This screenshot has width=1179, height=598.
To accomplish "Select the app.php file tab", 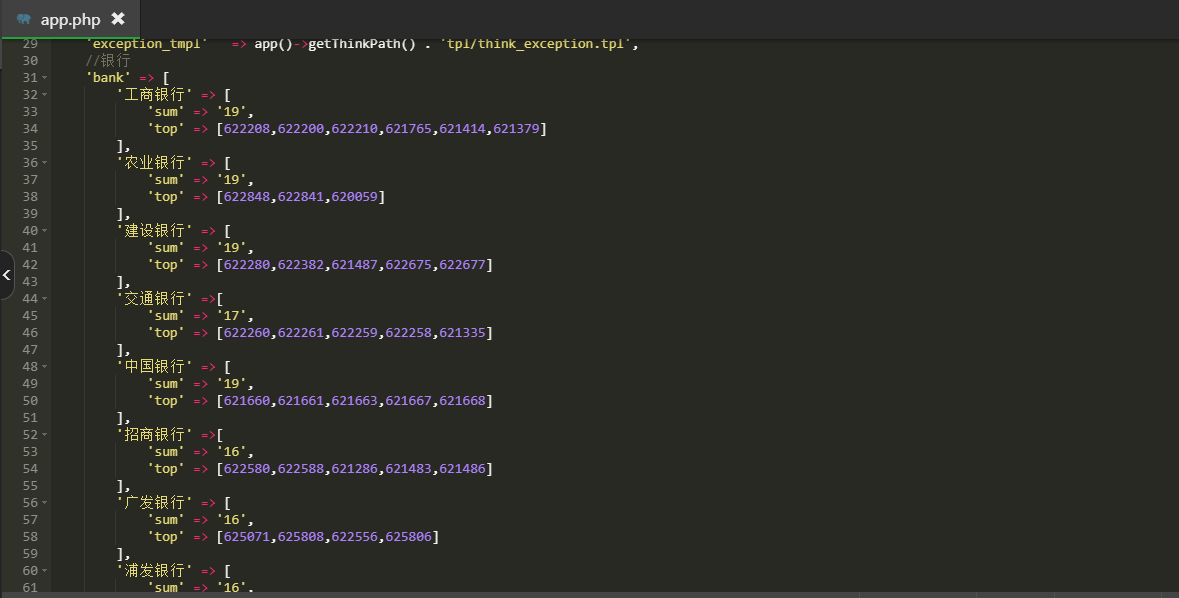I will [x=70, y=19].
